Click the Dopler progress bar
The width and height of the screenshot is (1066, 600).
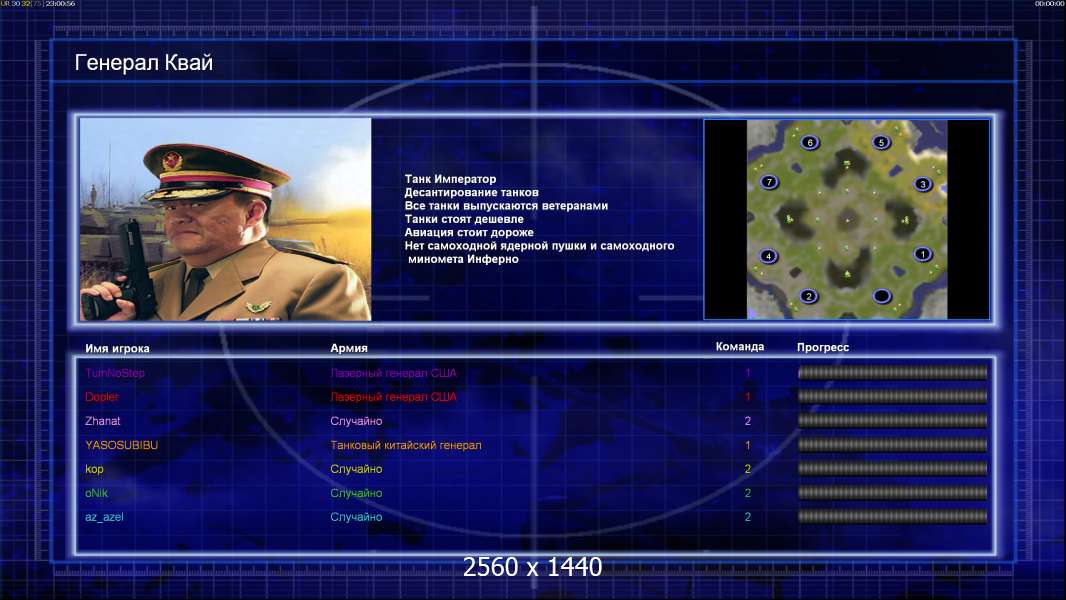pos(892,396)
